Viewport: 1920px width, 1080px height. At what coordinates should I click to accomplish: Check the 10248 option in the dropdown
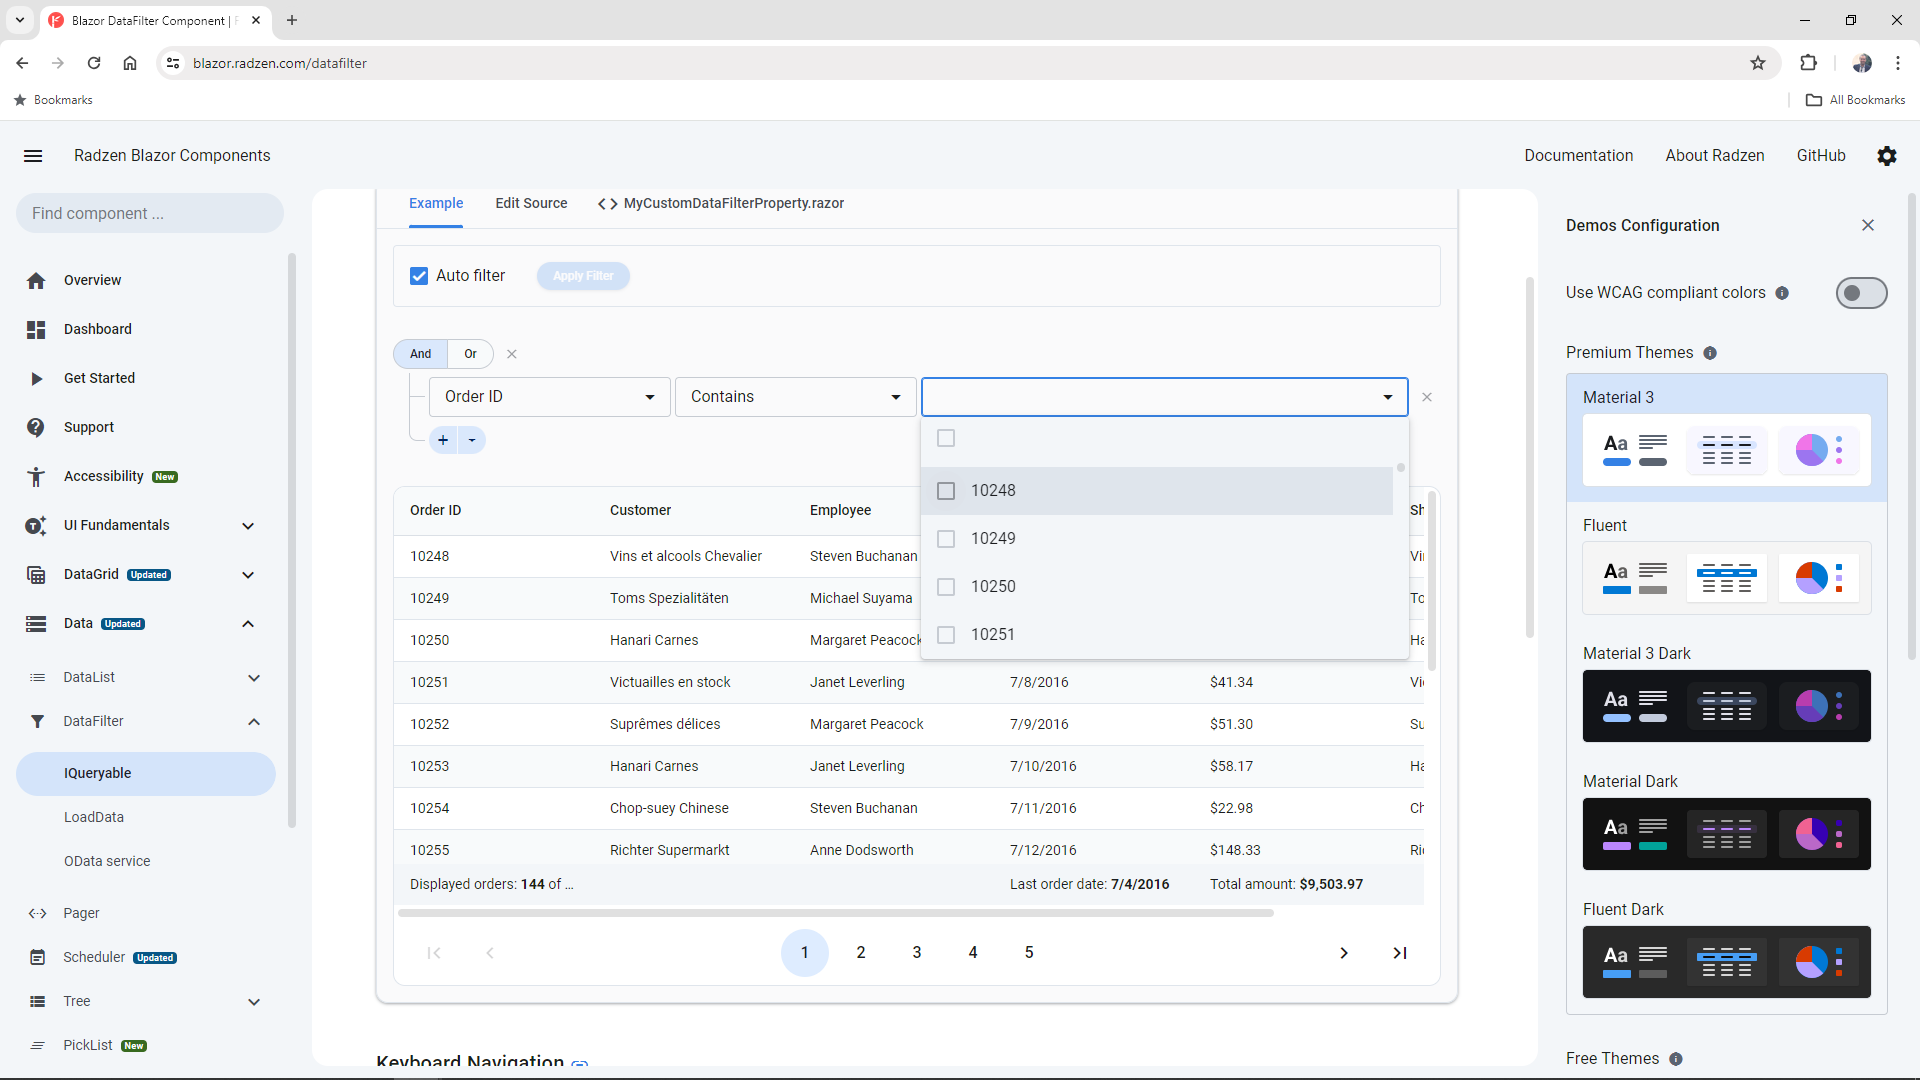tap(946, 490)
